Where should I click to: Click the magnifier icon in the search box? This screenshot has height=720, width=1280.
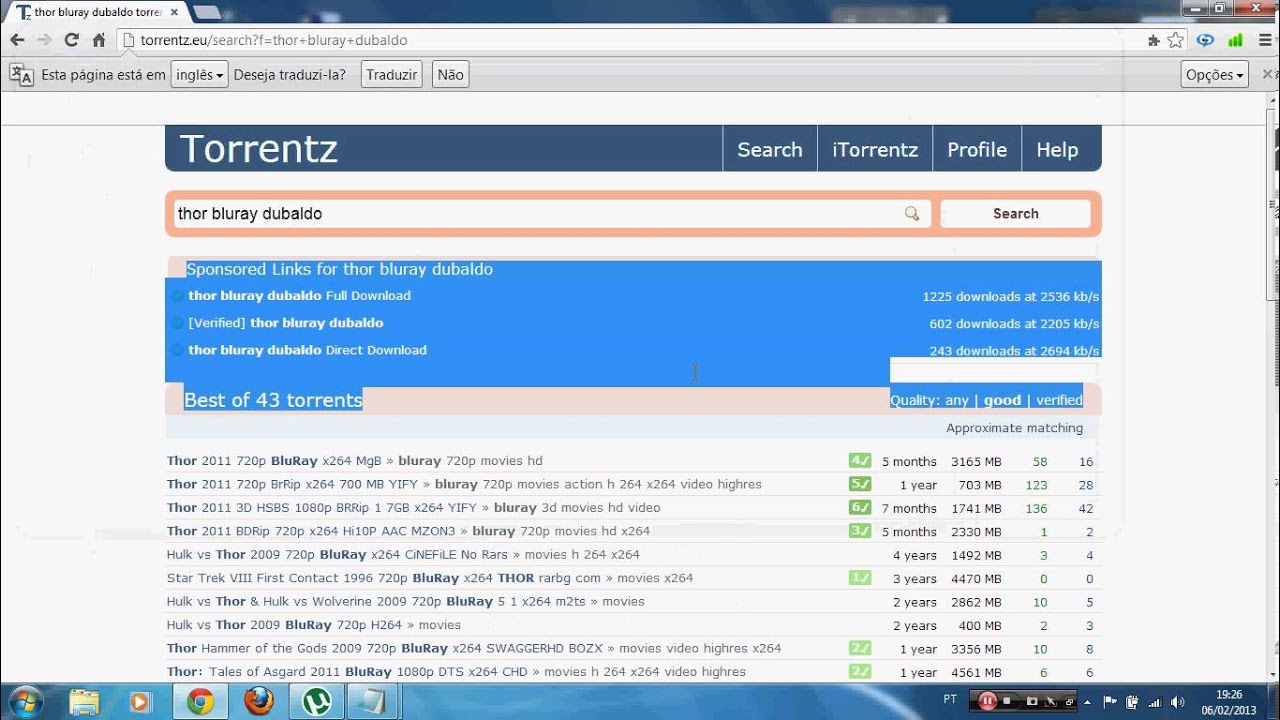click(x=912, y=214)
